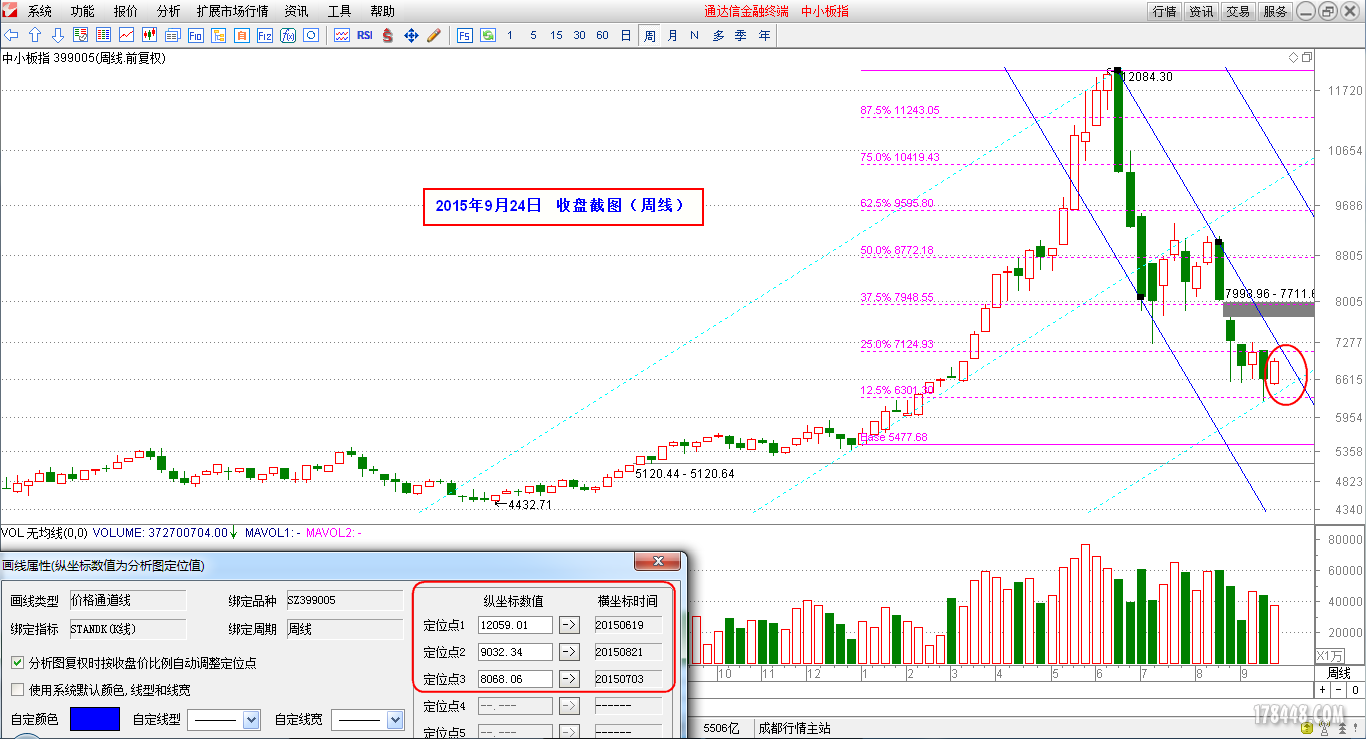Click arrow button next to 定位点2
This screenshot has height=739, width=1366.
point(569,652)
